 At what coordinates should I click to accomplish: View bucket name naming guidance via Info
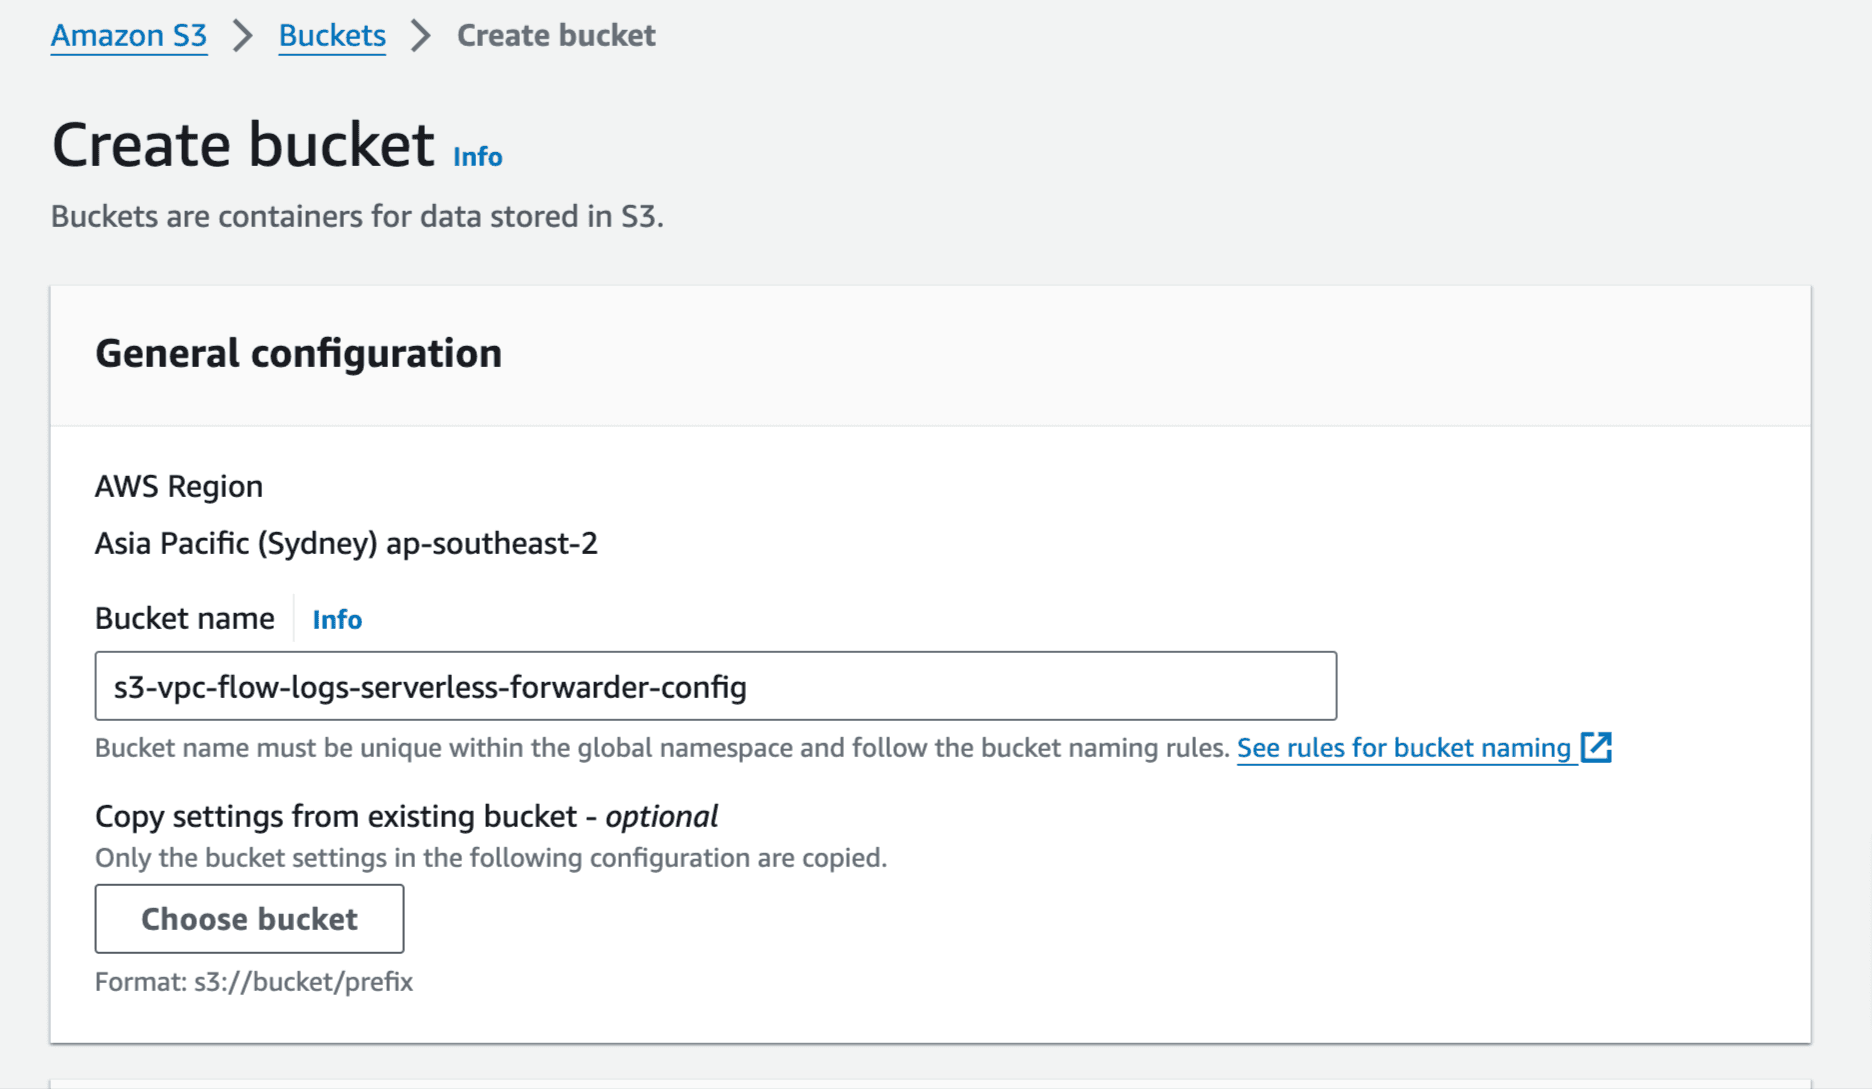tap(336, 619)
